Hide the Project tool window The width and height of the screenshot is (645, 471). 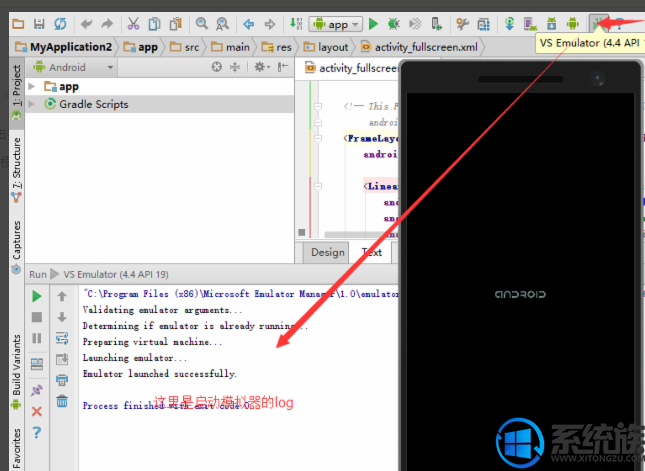coord(283,67)
